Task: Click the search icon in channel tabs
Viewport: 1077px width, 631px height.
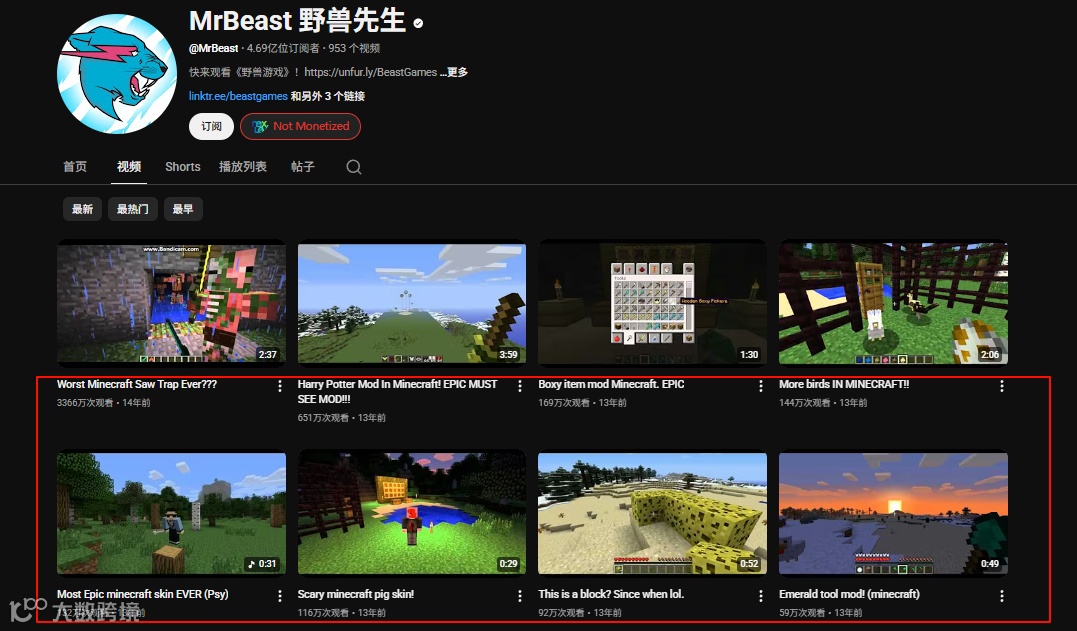Action: pyautogui.click(x=354, y=167)
